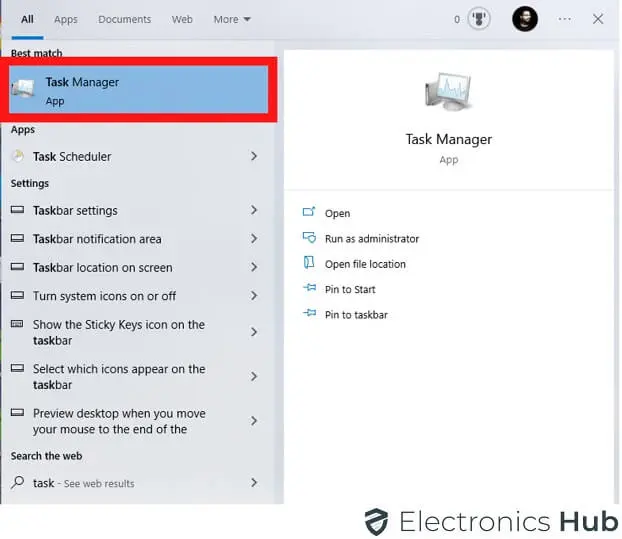This screenshot has width=622, height=539.
Task: Click the Task Manager icon in Best match
Action: pos(24,91)
